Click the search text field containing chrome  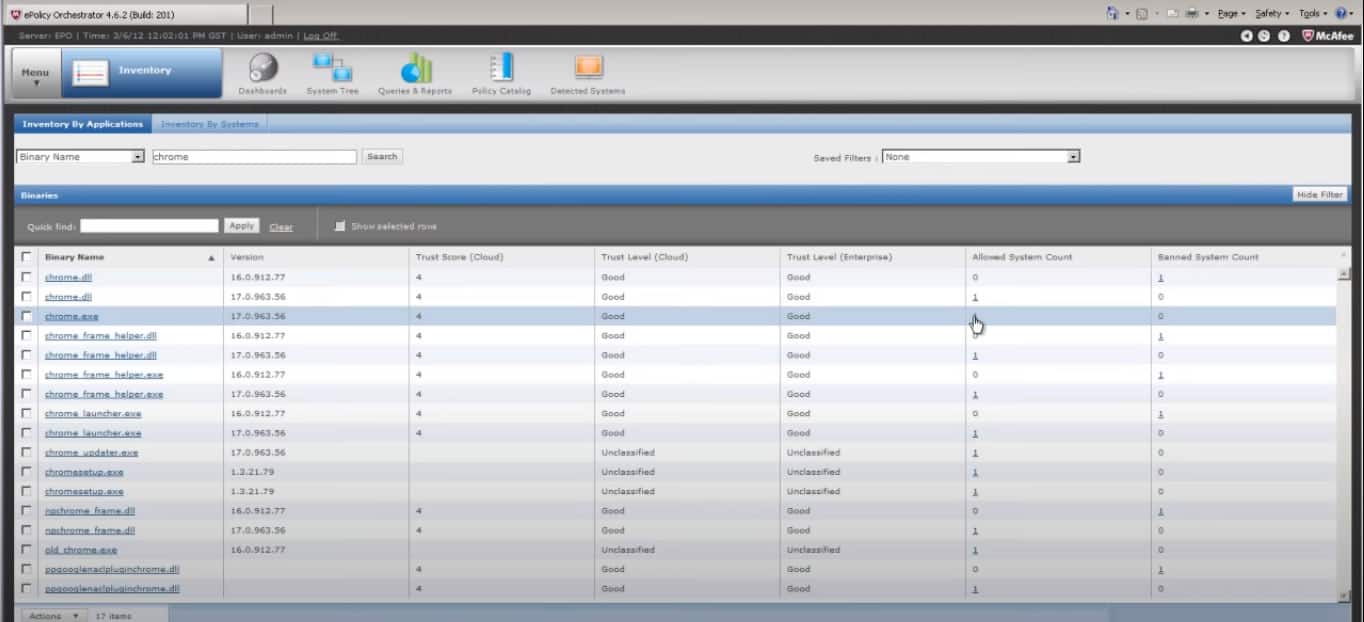(254, 157)
